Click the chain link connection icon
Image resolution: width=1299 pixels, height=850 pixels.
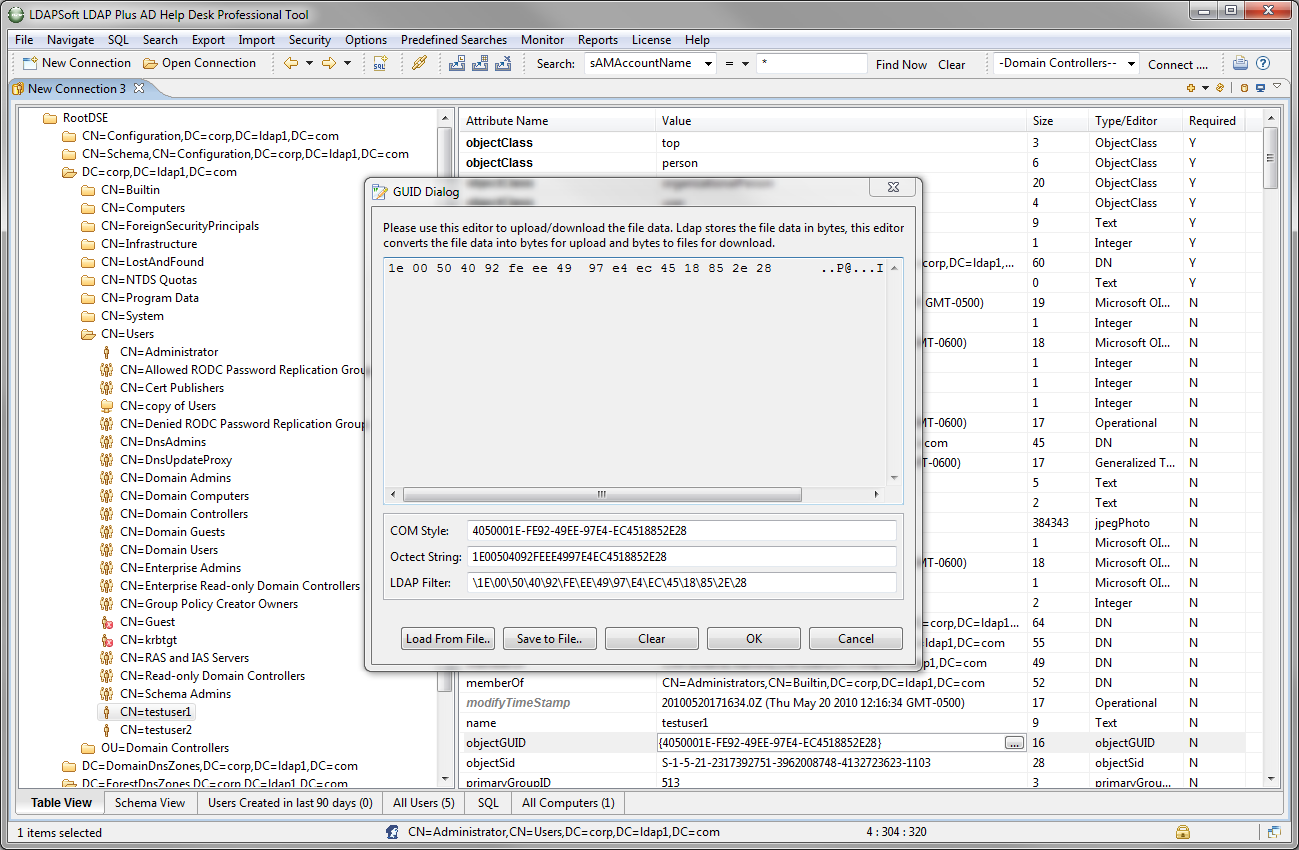(420, 63)
